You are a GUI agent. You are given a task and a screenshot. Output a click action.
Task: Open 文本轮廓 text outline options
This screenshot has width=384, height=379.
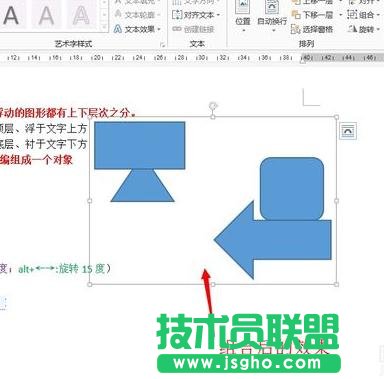point(137,15)
